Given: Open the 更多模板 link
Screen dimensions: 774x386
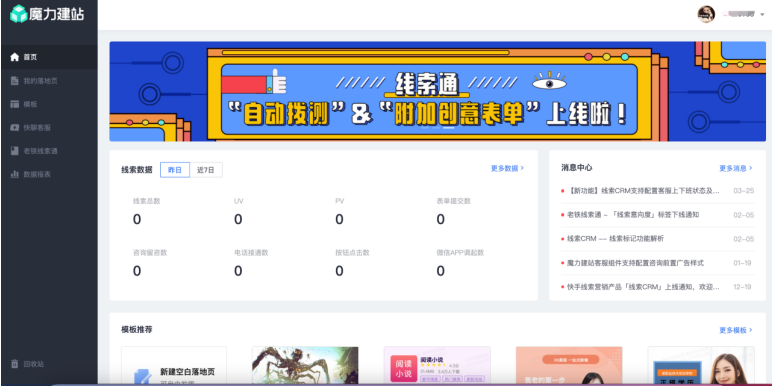Looking at the screenshot, I should pyautogui.click(x=735, y=330).
